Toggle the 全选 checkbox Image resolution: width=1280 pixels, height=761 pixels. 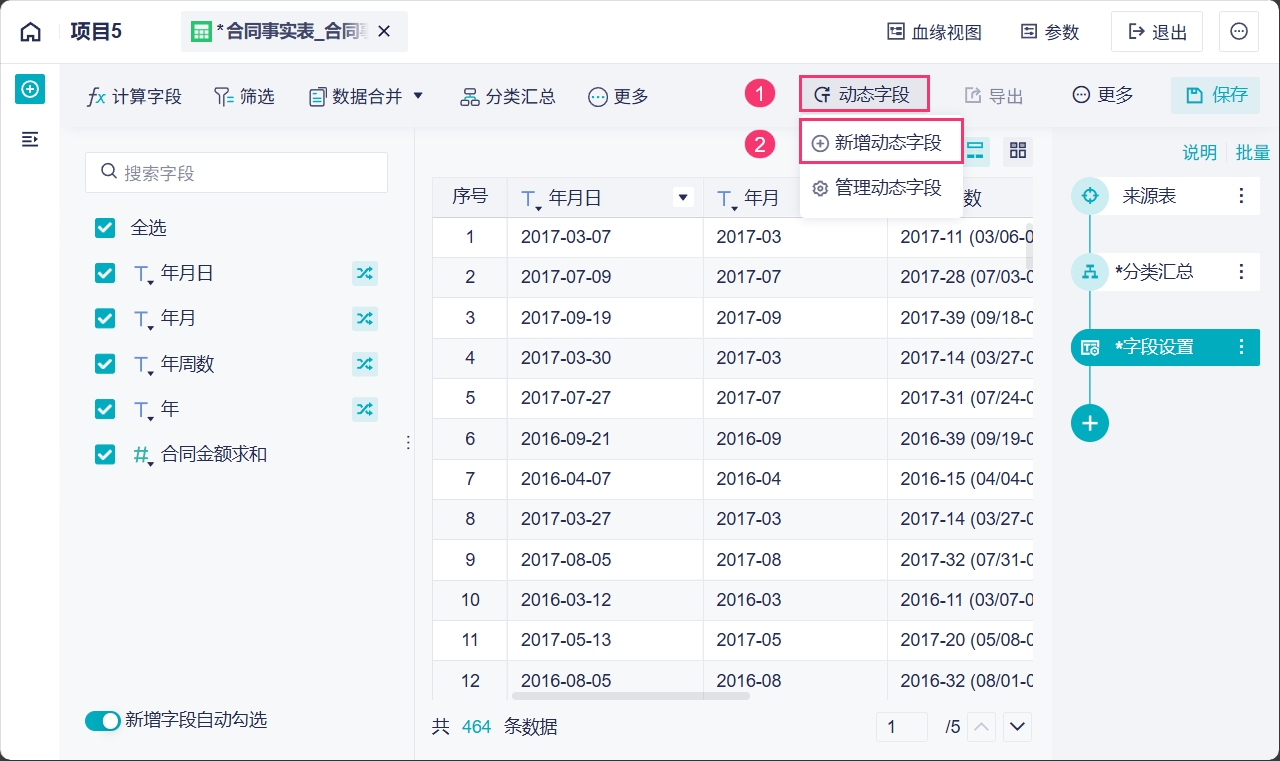click(x=105, y=228)
